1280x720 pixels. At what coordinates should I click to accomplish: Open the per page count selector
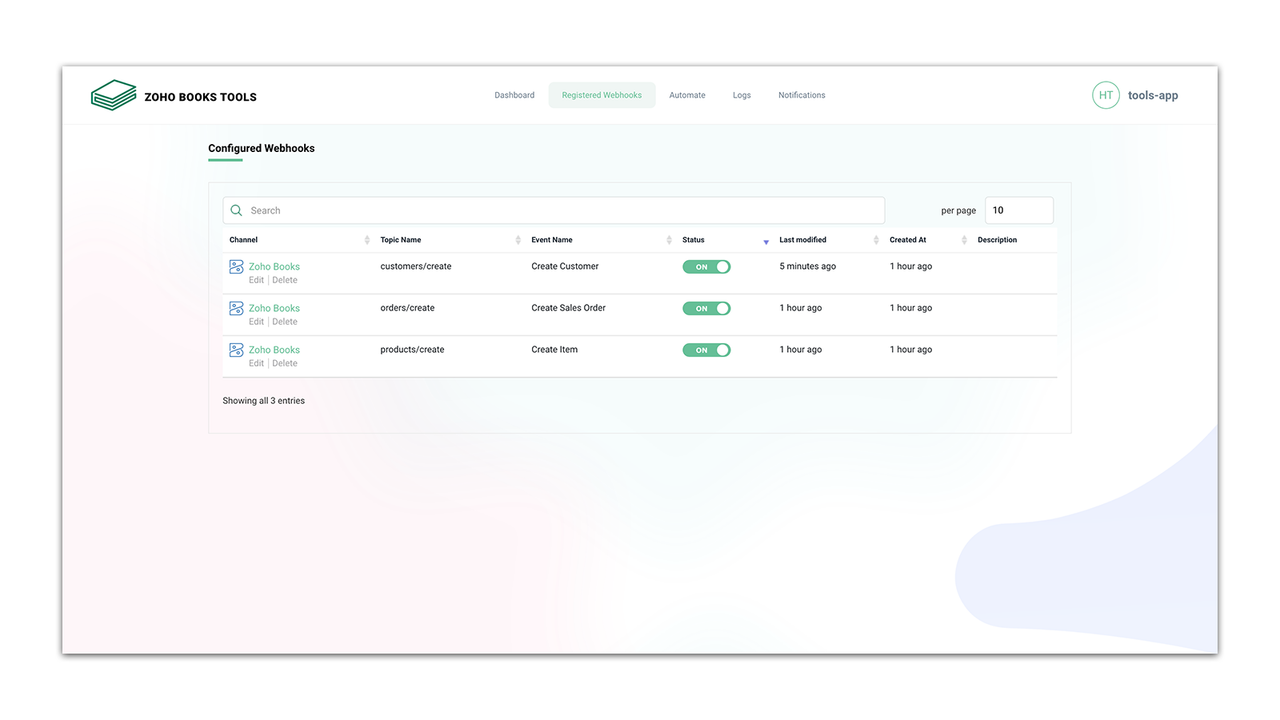(x=1019, y=210)
